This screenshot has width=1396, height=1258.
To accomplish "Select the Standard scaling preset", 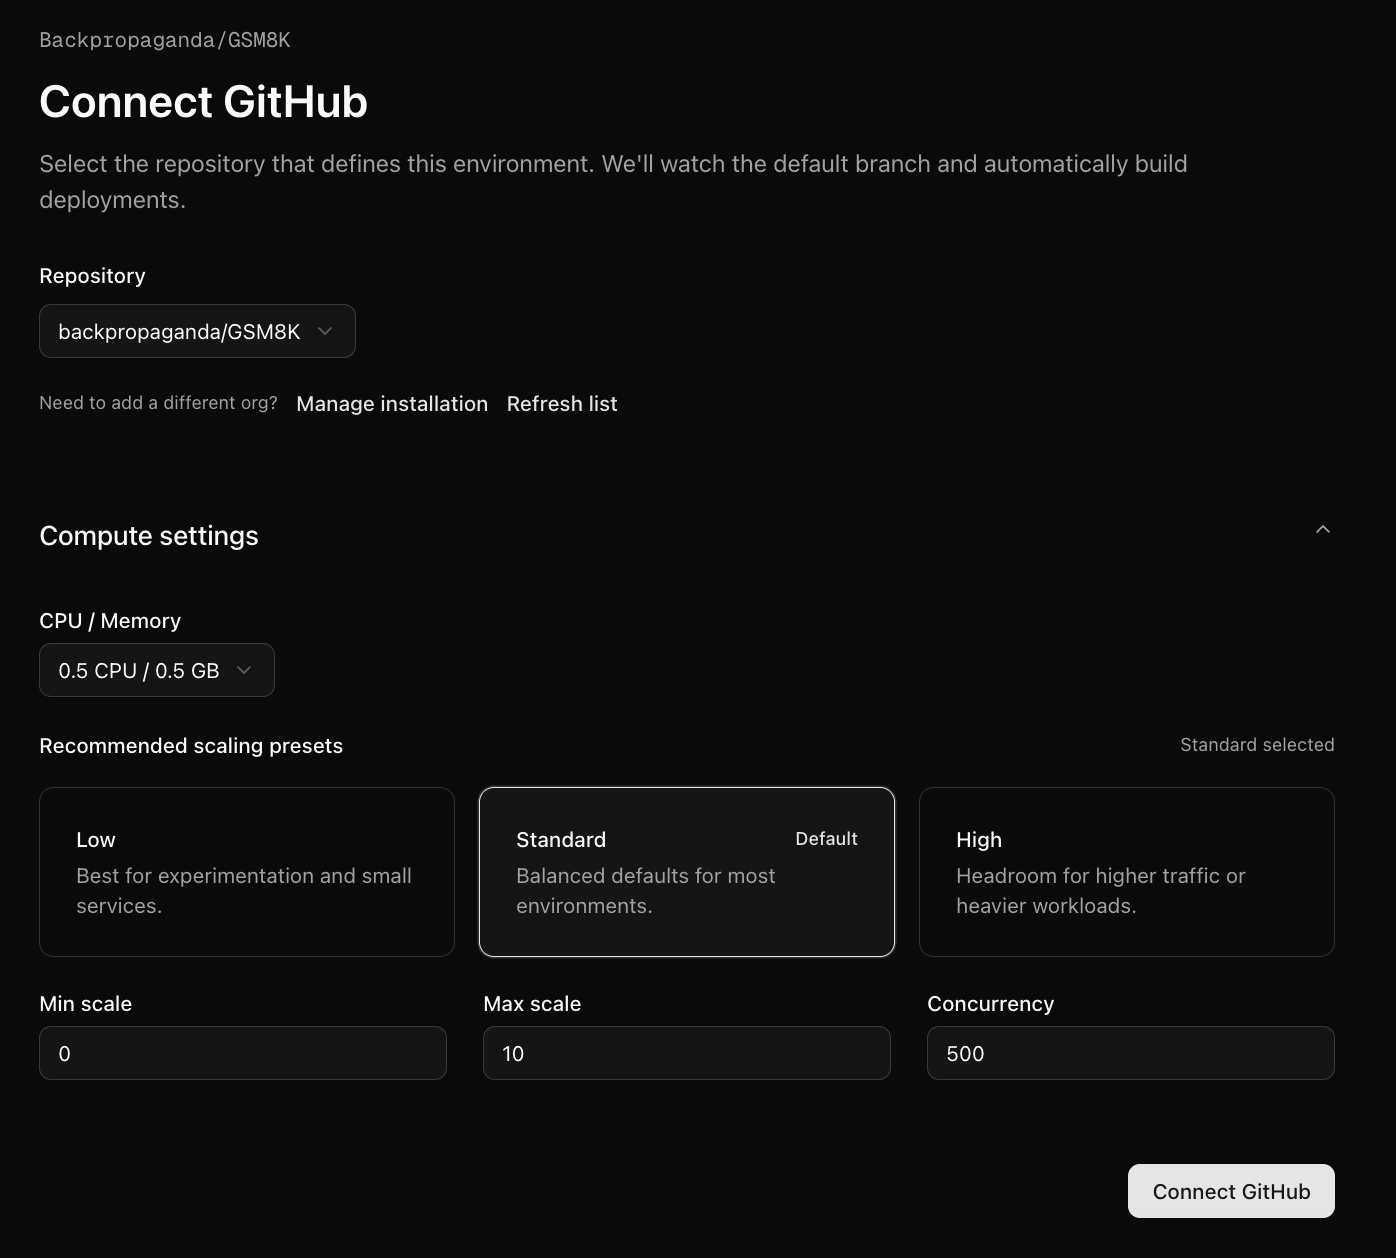I will (x=686, y=871).
